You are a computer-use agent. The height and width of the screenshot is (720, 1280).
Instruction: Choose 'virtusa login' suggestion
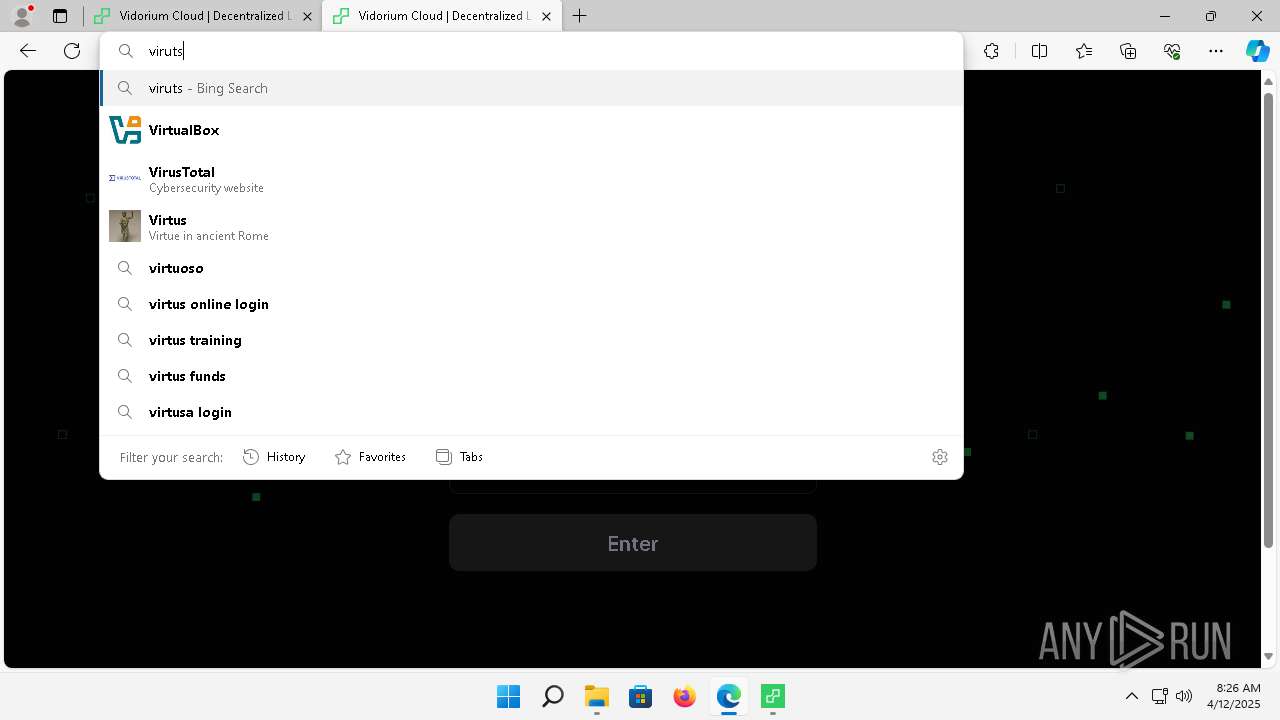pos(531,412)
